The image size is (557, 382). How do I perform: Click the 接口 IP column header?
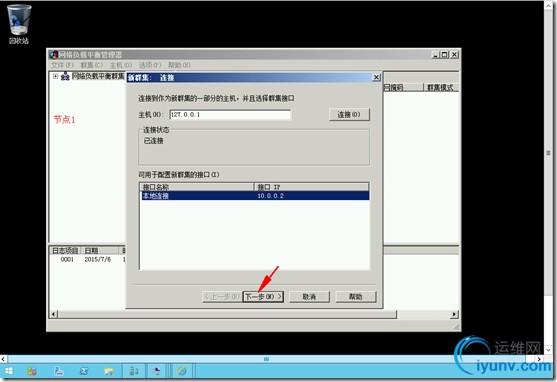pyautogui.click(x=312, y=187)
